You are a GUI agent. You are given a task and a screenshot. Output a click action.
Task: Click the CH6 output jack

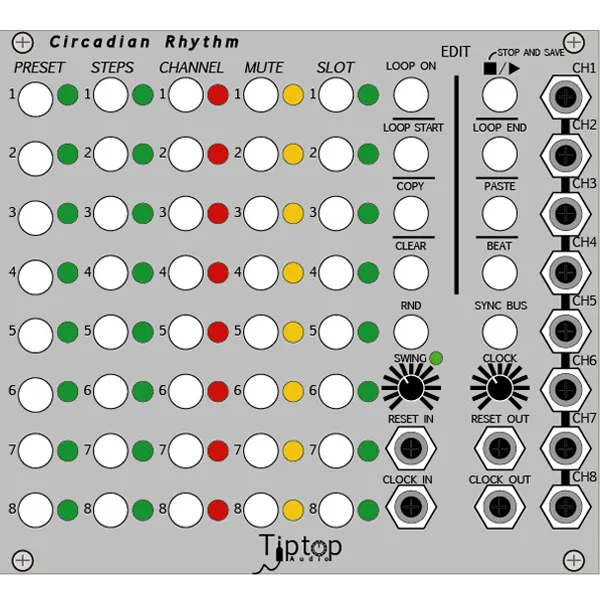[566, 390]
